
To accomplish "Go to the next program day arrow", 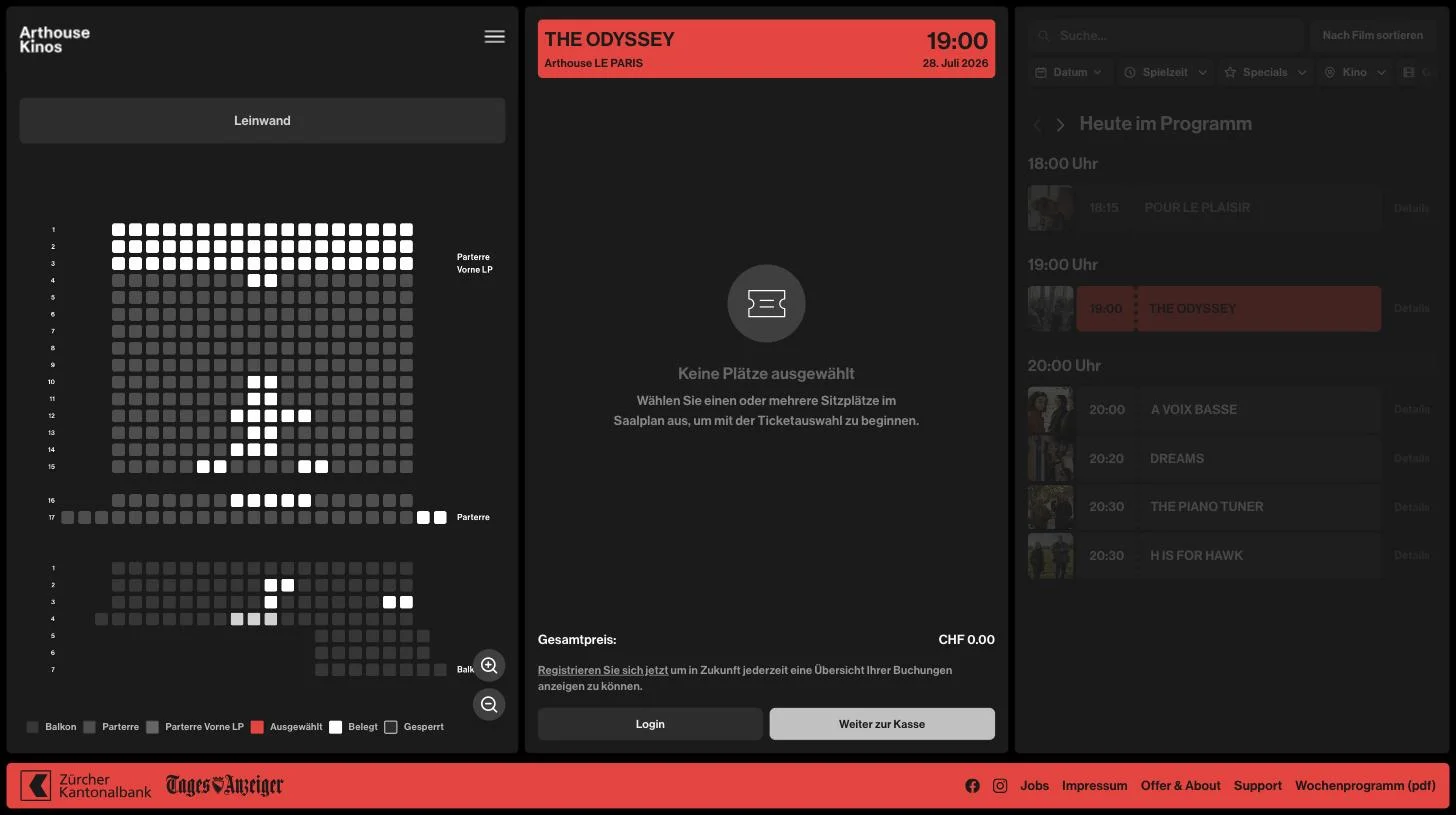I will [x=1061, y=125].
